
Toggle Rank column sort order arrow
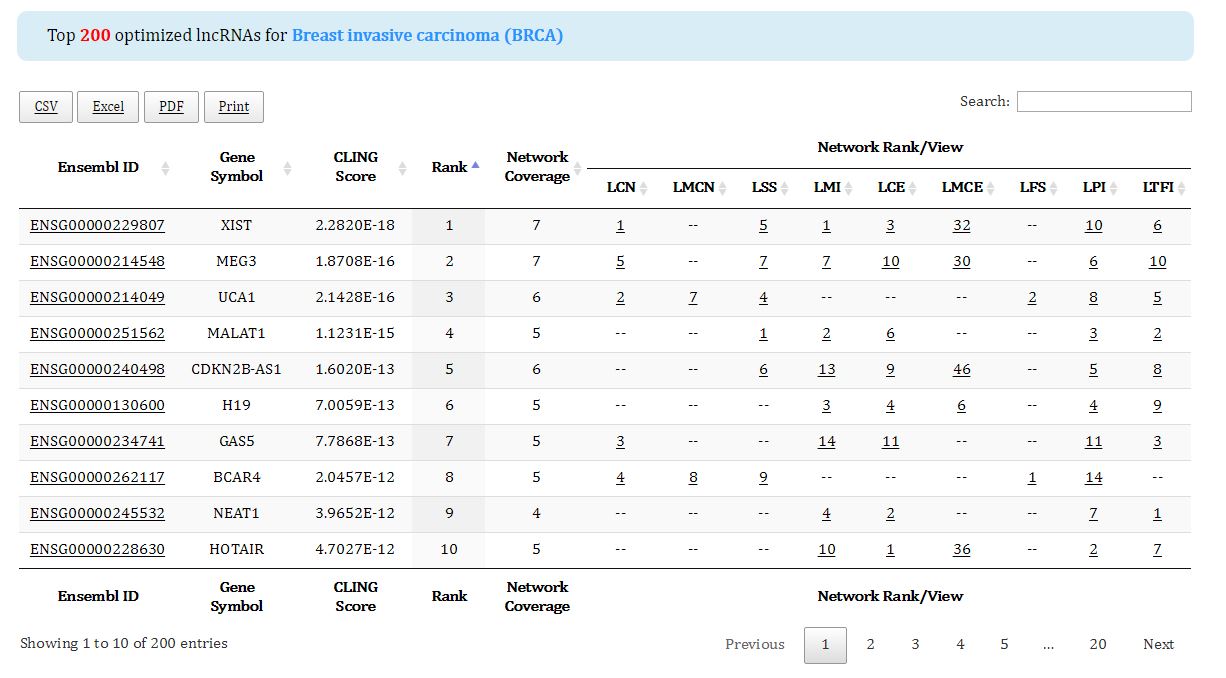475,165
